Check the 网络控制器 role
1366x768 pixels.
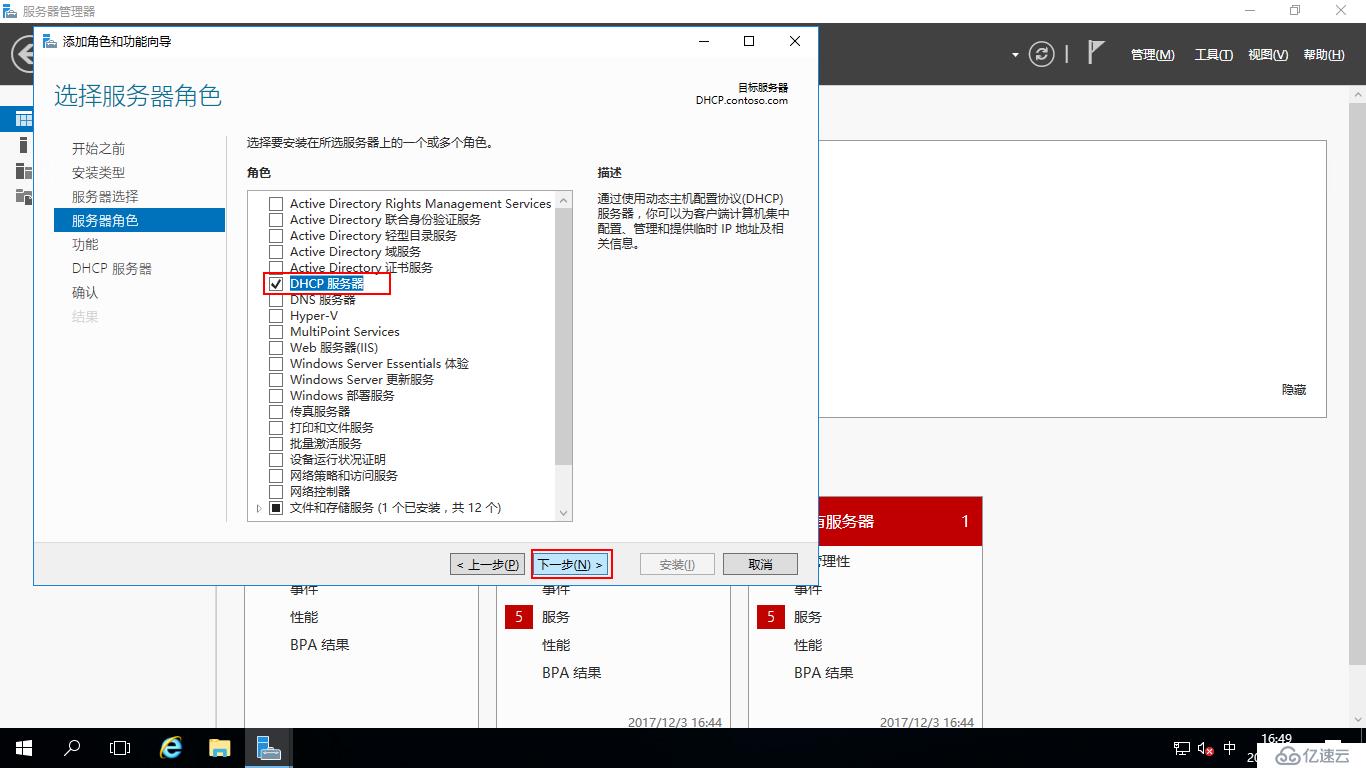pos(276,492)
